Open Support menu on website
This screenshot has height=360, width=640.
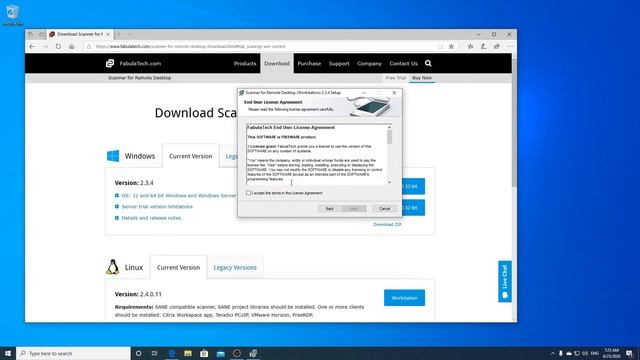tap(339, 63)
